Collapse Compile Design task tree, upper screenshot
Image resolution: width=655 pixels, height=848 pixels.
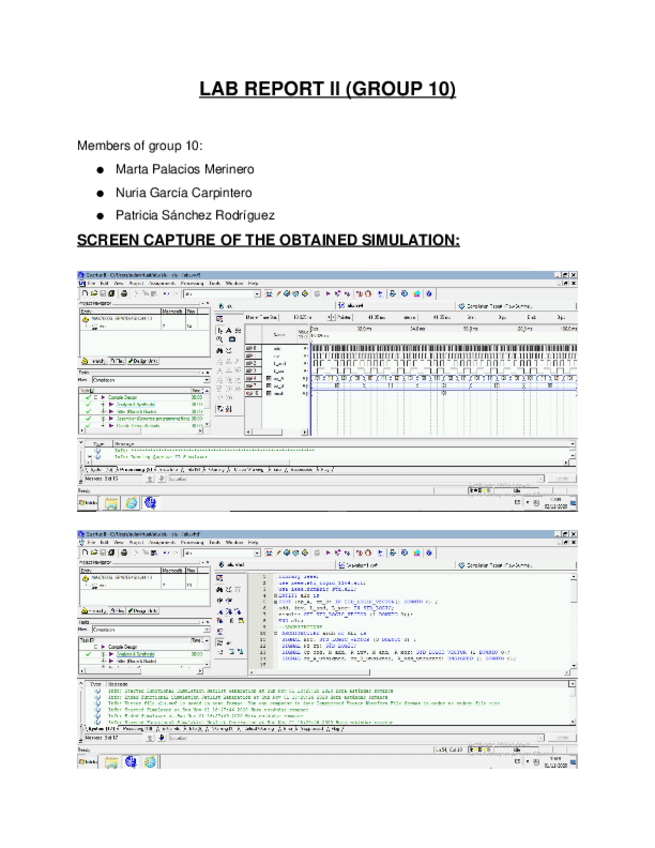point(96,398)
